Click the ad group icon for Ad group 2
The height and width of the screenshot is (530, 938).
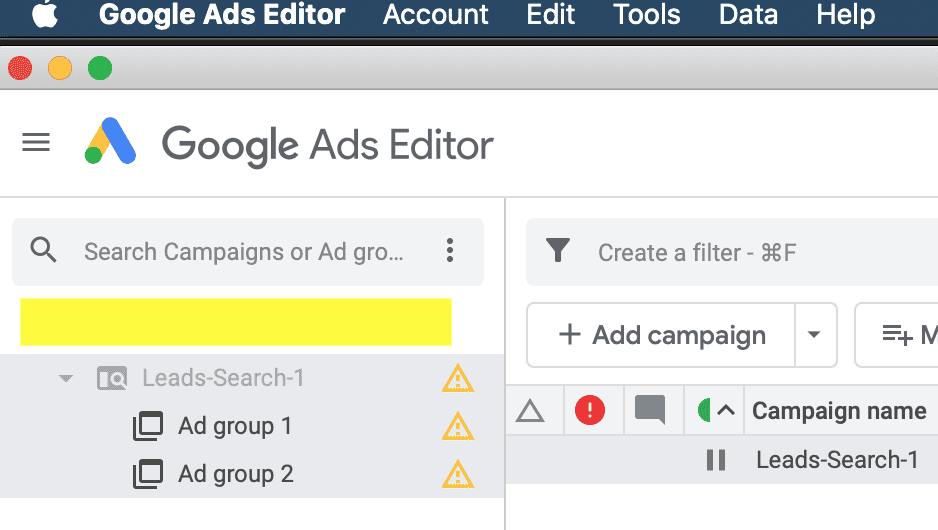tap(148, 474)
